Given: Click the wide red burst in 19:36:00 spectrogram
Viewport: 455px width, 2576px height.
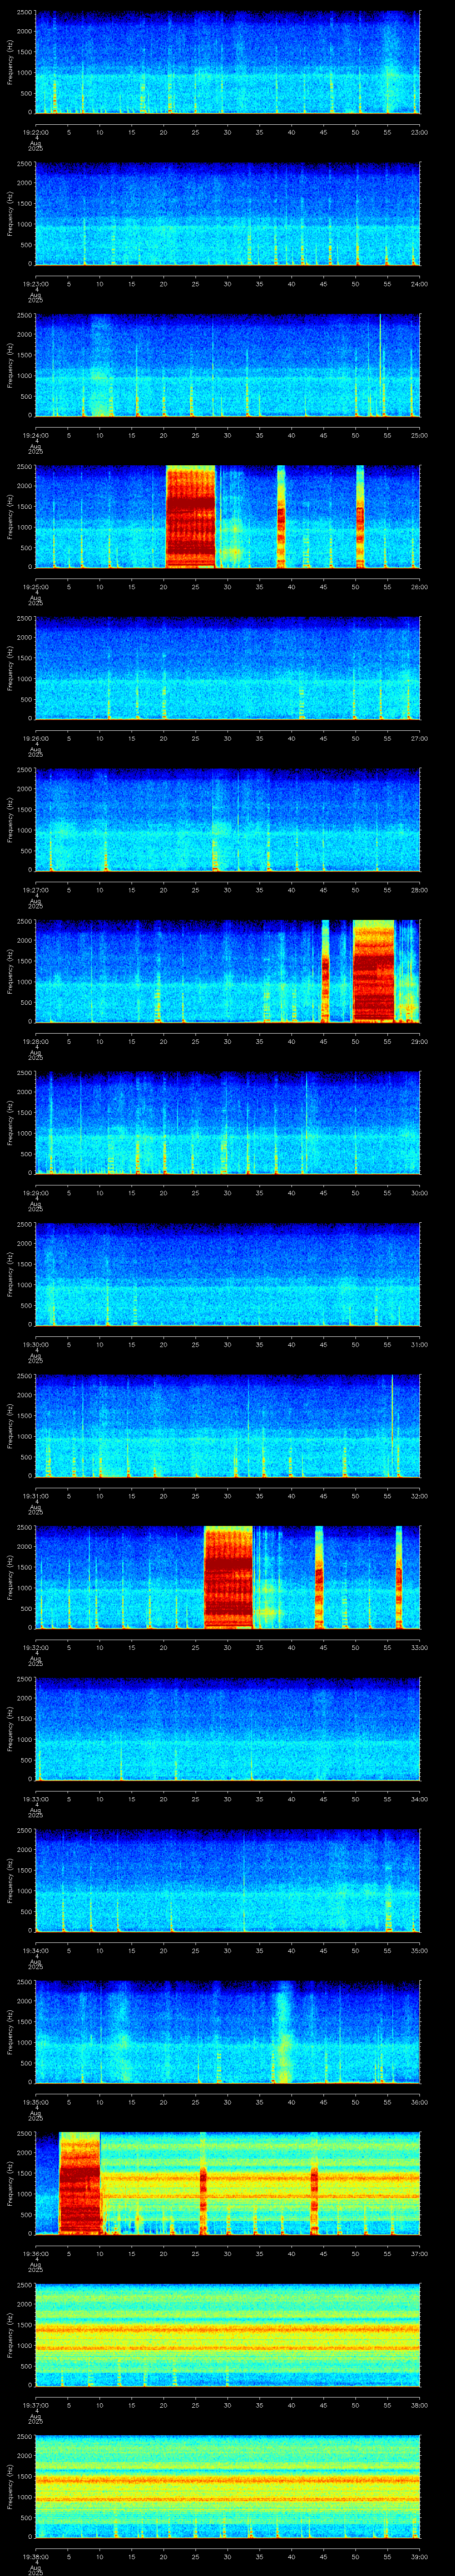Looking at the screenshot, I should (80, 2183).
